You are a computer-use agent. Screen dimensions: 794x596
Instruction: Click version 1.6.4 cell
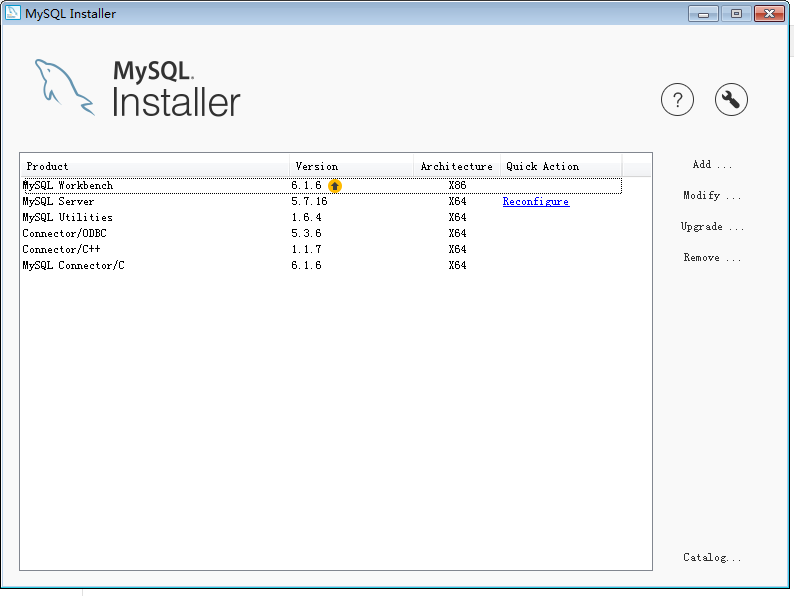coord(306,218)
